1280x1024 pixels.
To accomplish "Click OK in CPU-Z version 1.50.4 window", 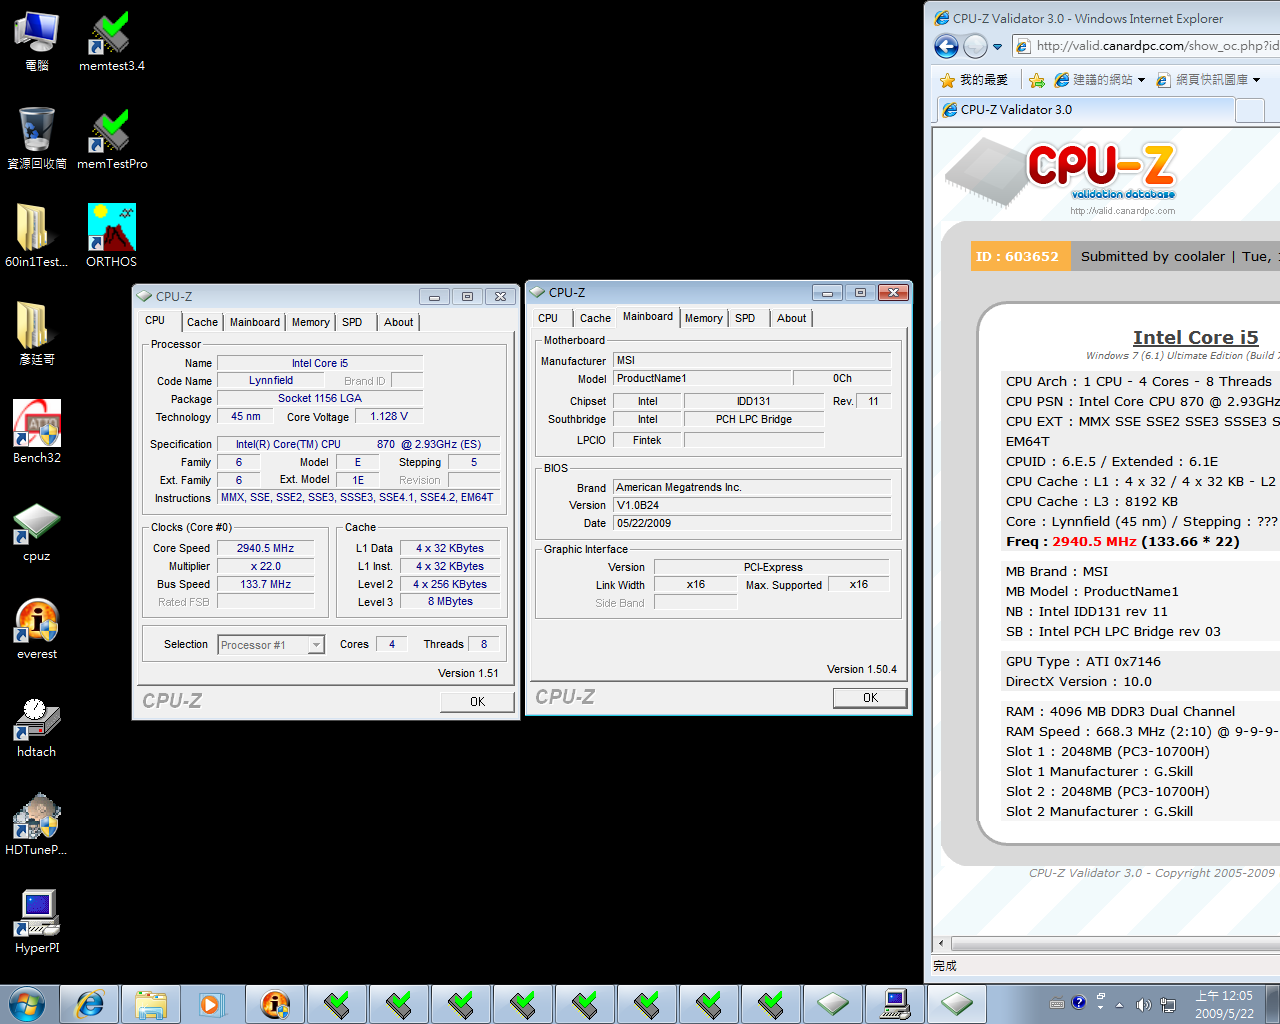I will pos(870,698).
